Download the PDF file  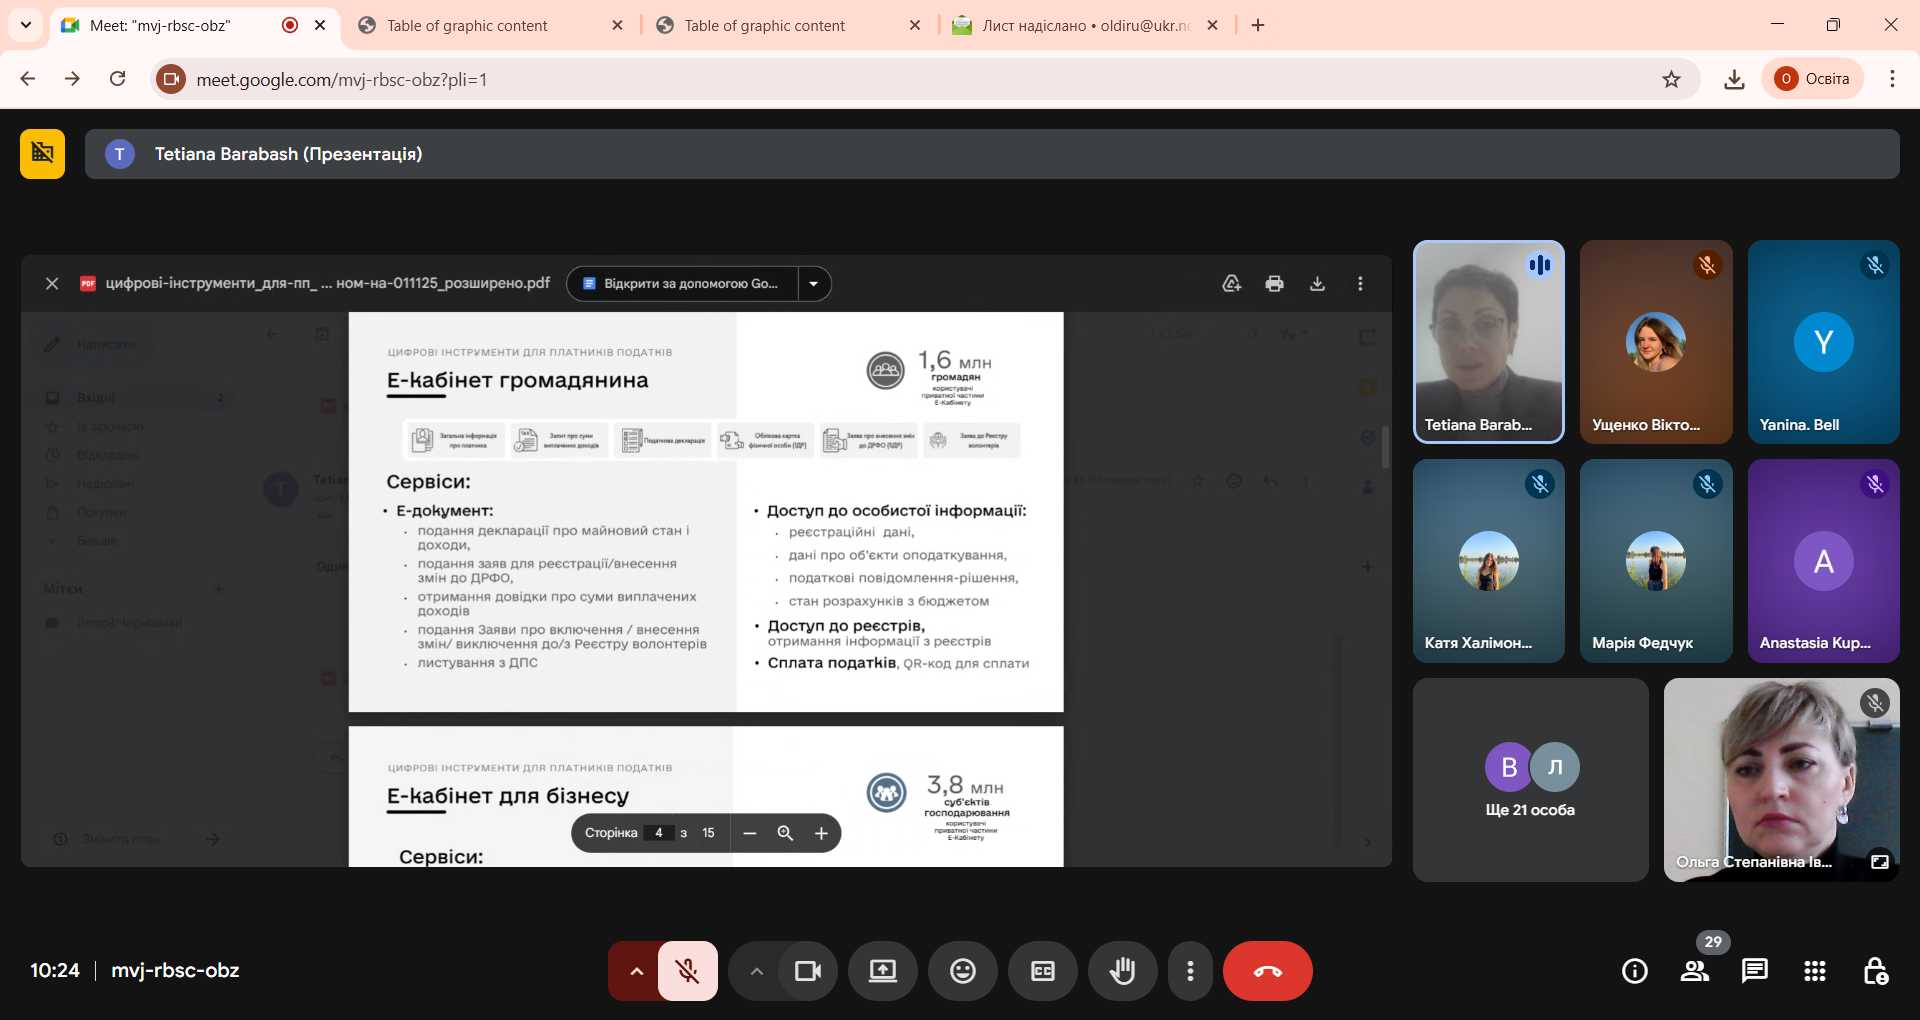pyautogui.click(x=1317, y=283)
